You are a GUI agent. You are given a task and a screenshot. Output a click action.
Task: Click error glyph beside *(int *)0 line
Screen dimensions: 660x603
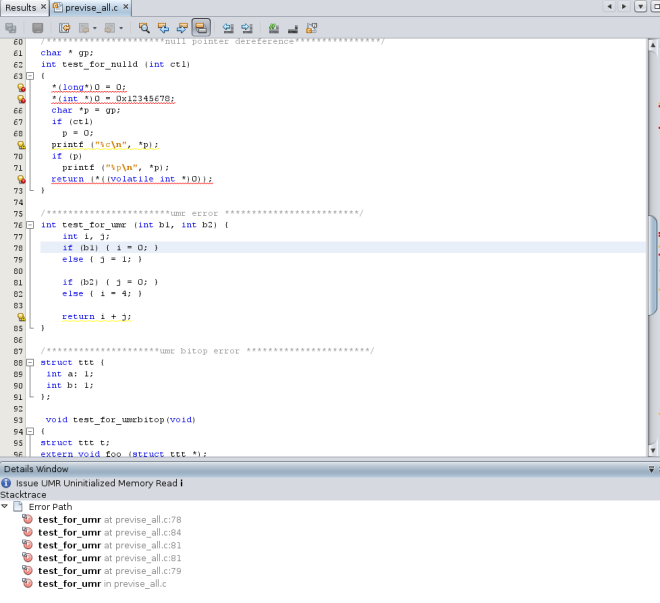(x=21, y=99)
